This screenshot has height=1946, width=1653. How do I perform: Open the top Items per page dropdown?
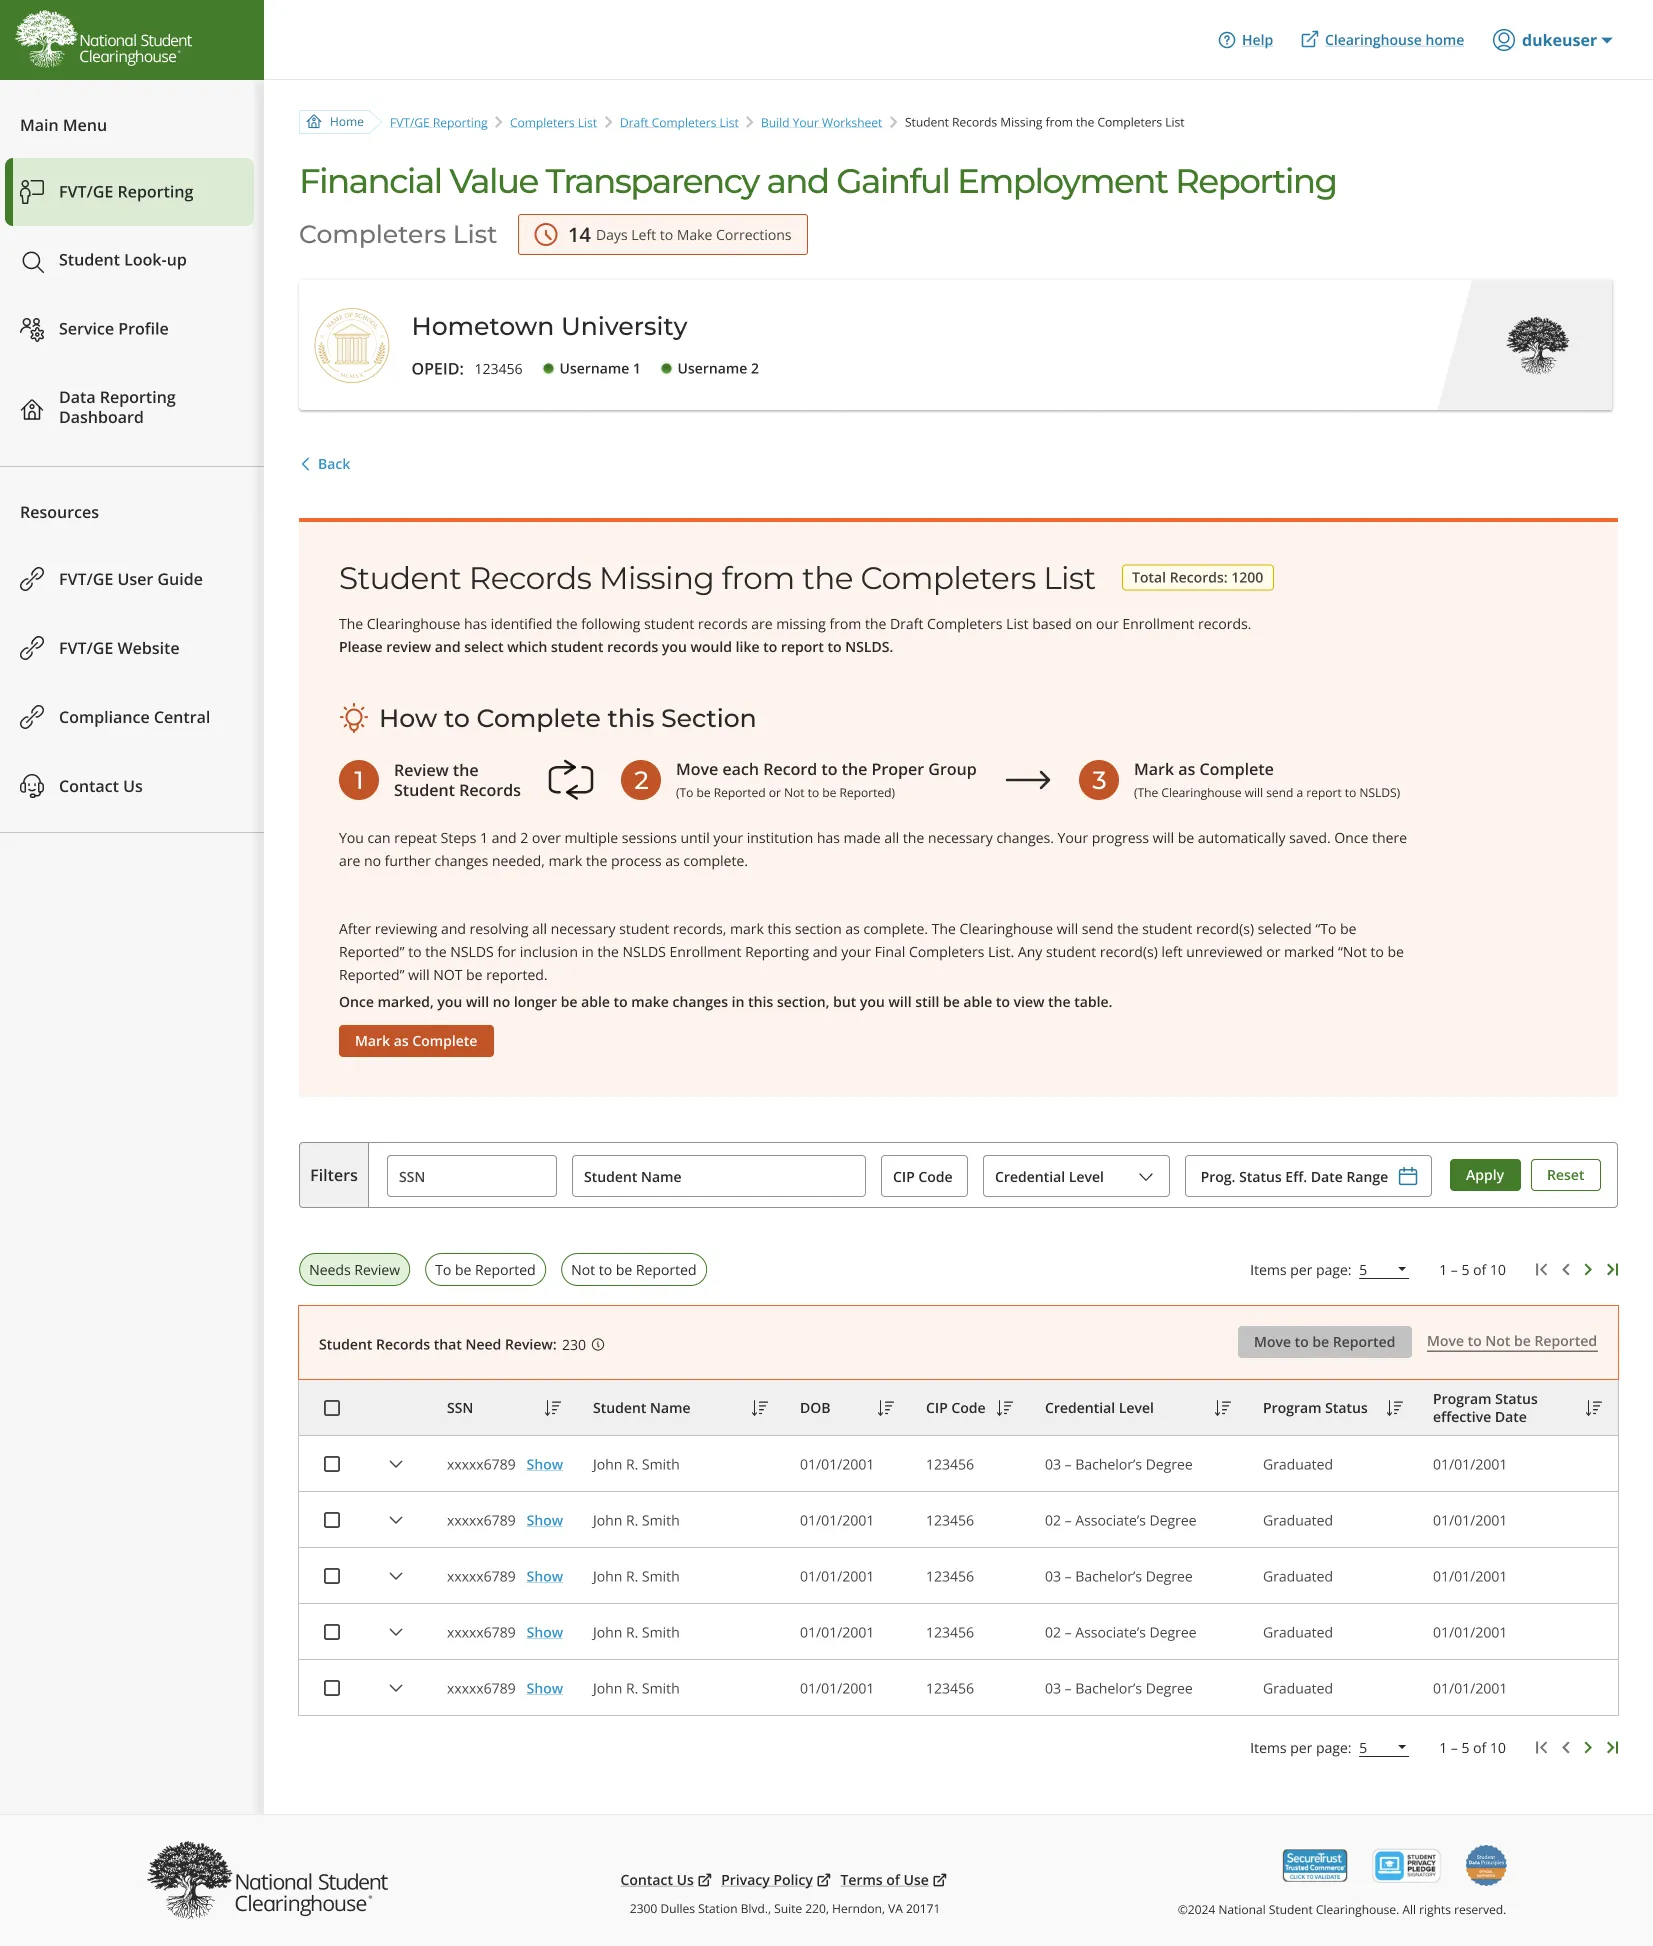pos(1383,1270)
